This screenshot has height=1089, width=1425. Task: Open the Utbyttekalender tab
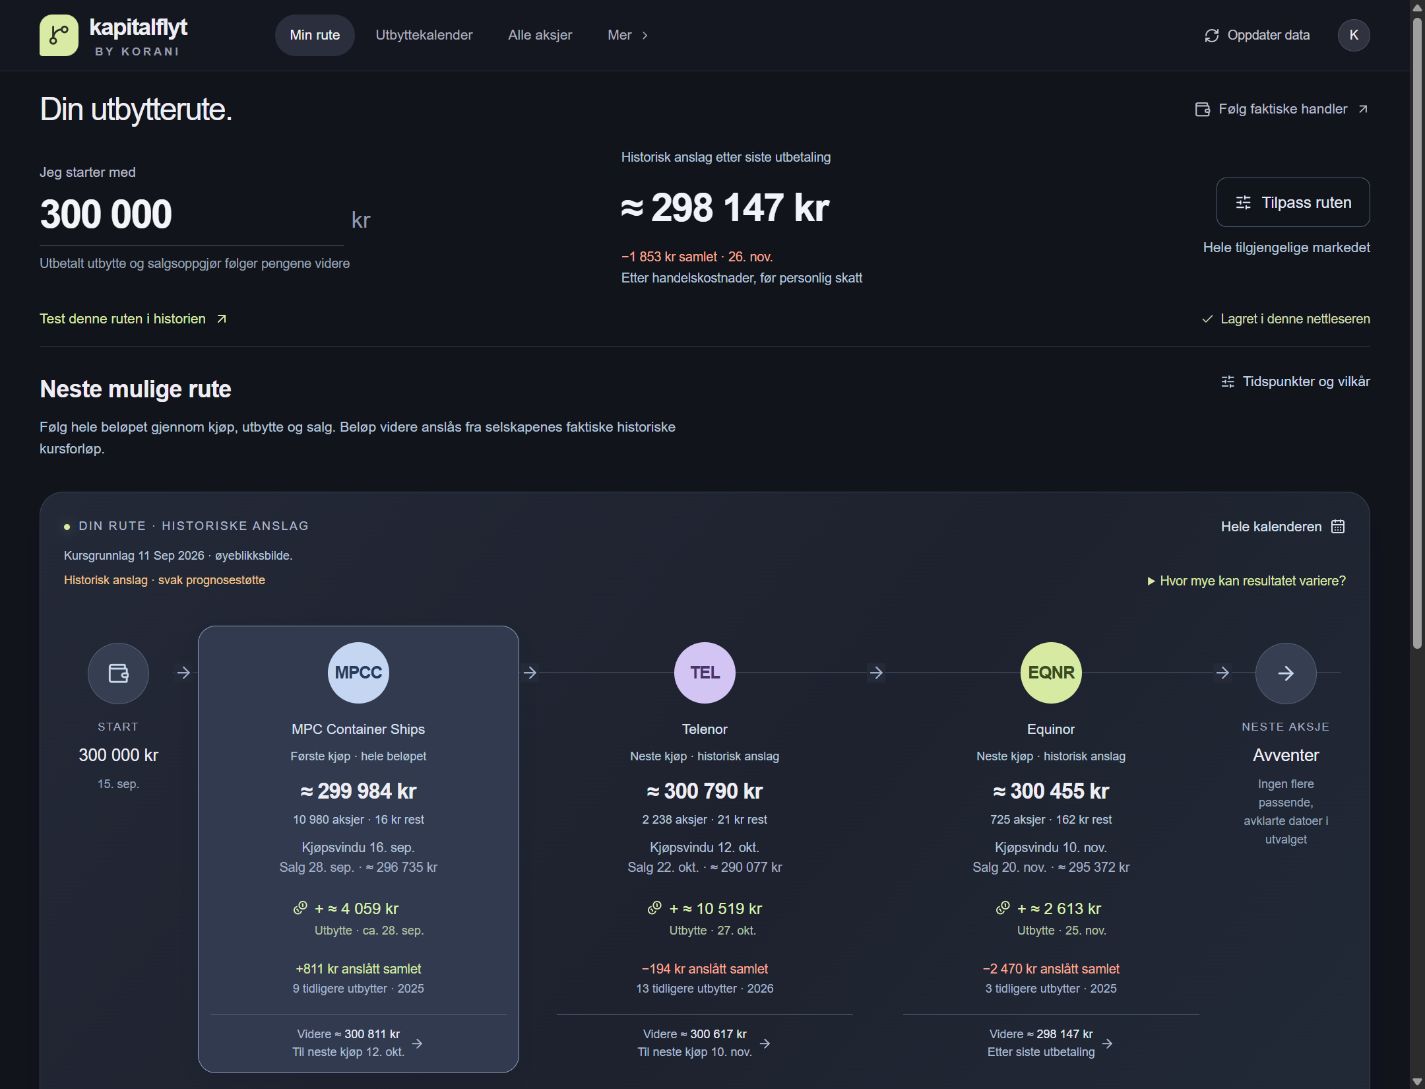click(424, 35)
